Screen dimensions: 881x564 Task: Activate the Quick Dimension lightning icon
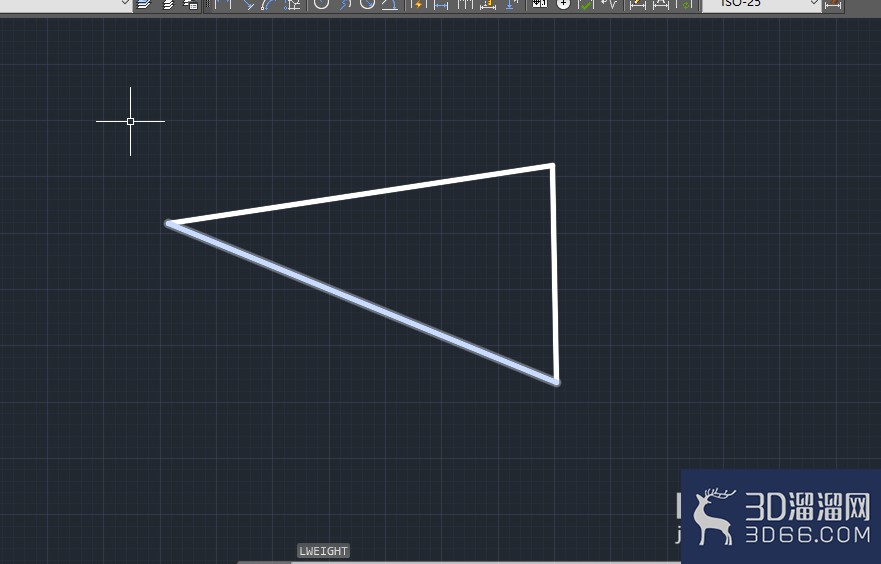coord(417,4)
